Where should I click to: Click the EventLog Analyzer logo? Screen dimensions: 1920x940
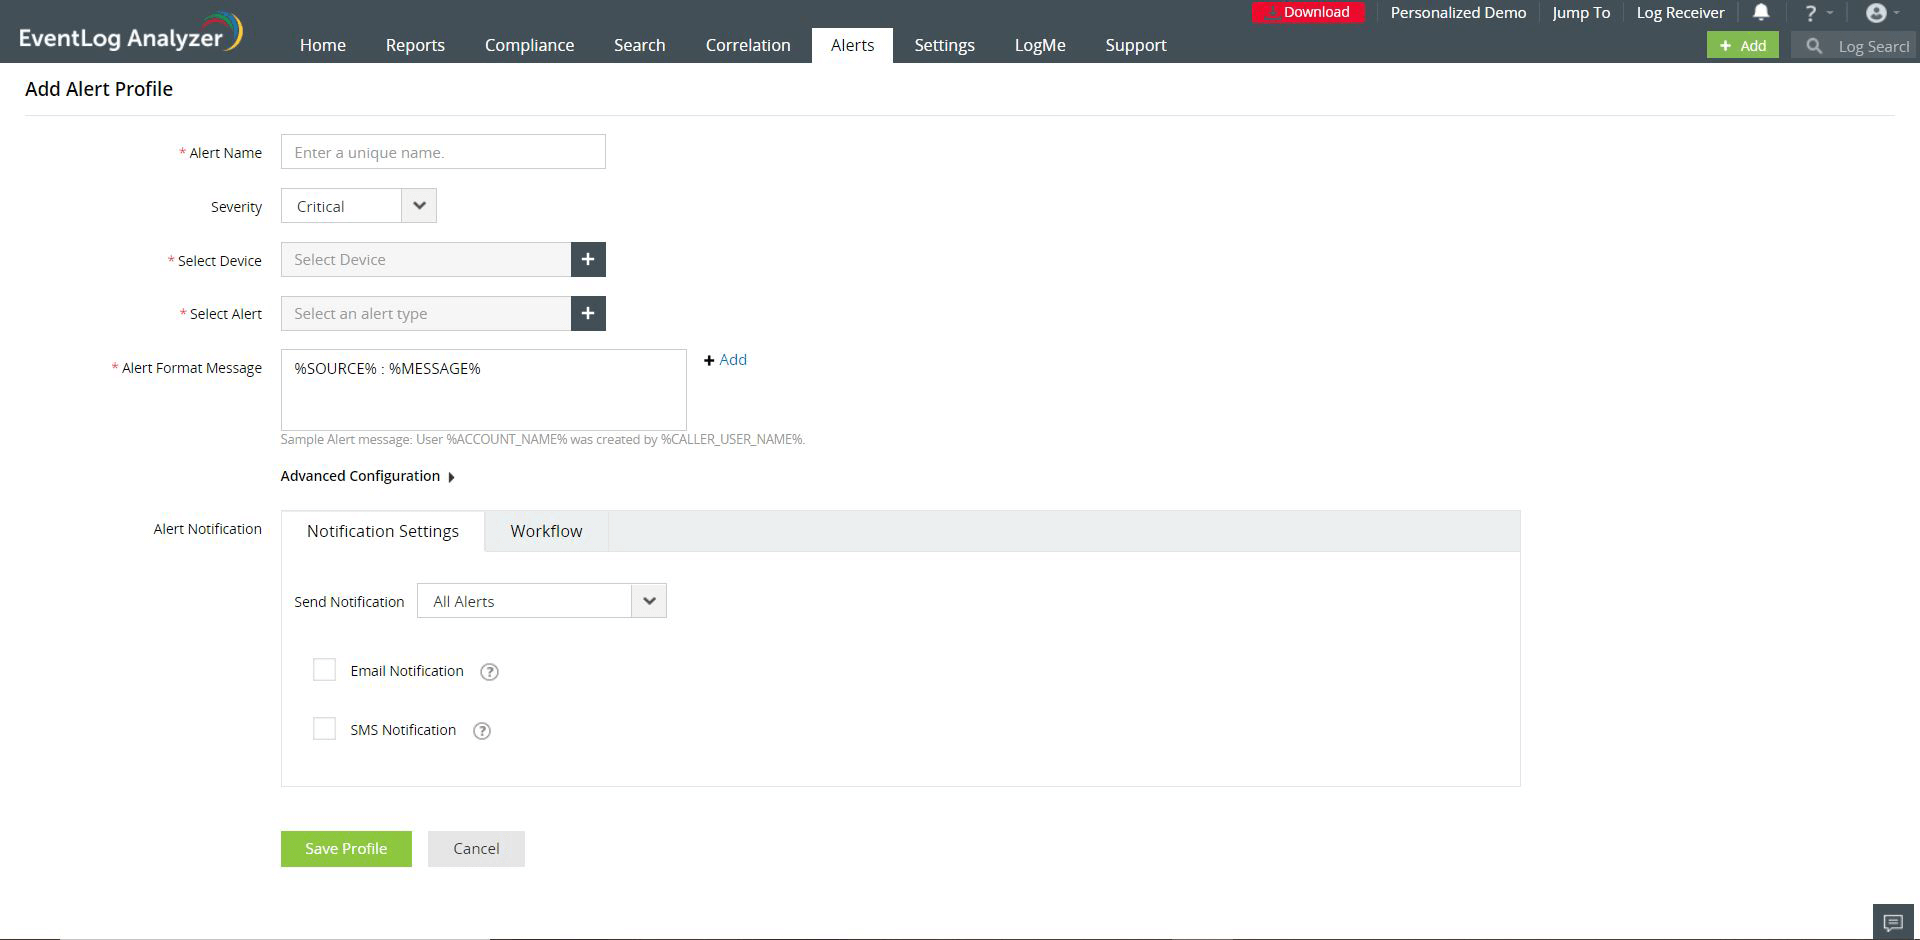[130, 34]
